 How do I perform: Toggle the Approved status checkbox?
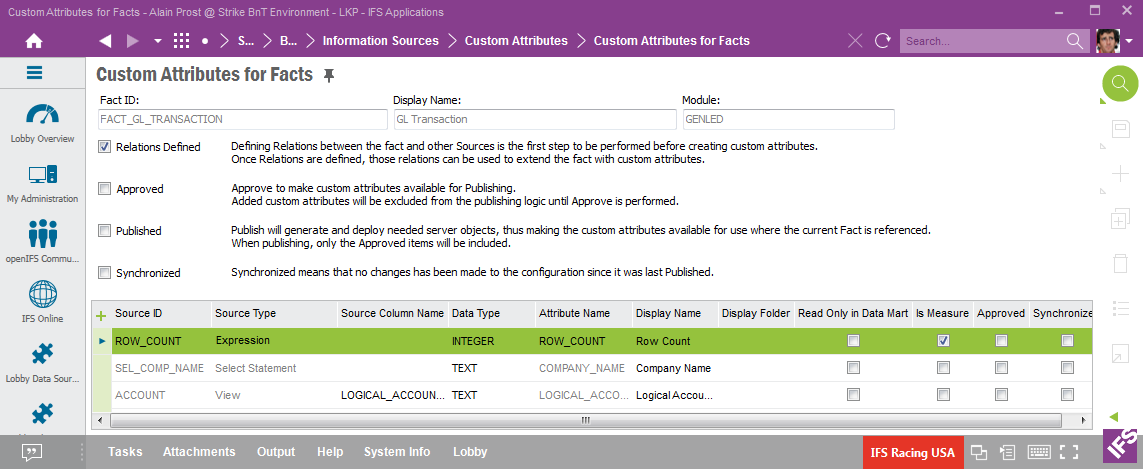104,188
